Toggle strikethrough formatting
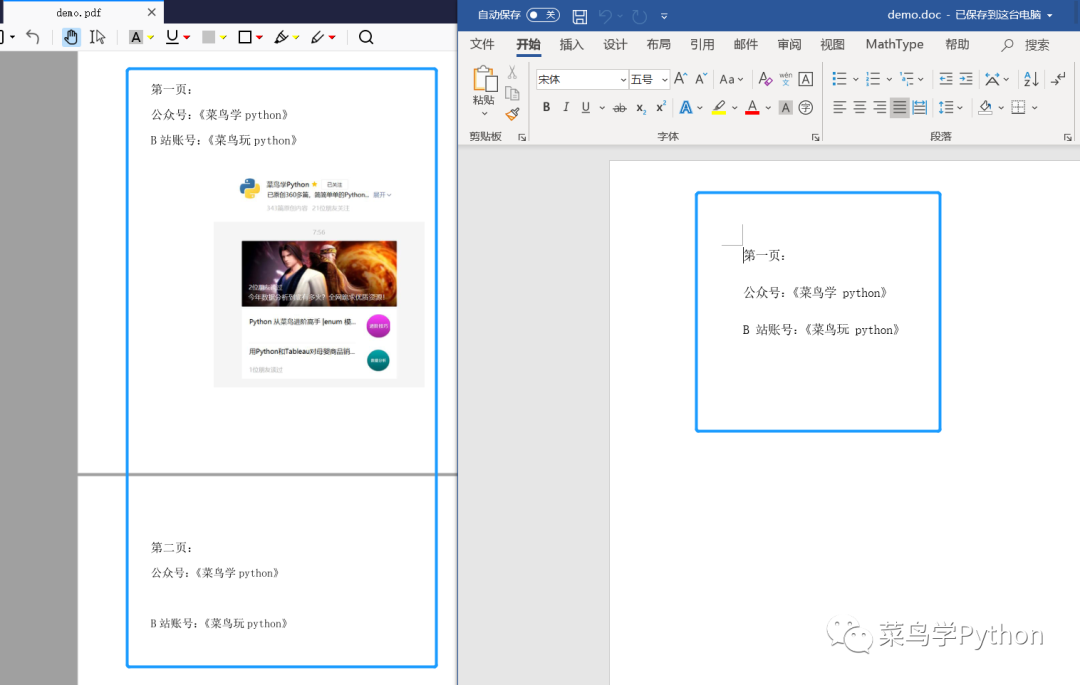 pos(619,107)
